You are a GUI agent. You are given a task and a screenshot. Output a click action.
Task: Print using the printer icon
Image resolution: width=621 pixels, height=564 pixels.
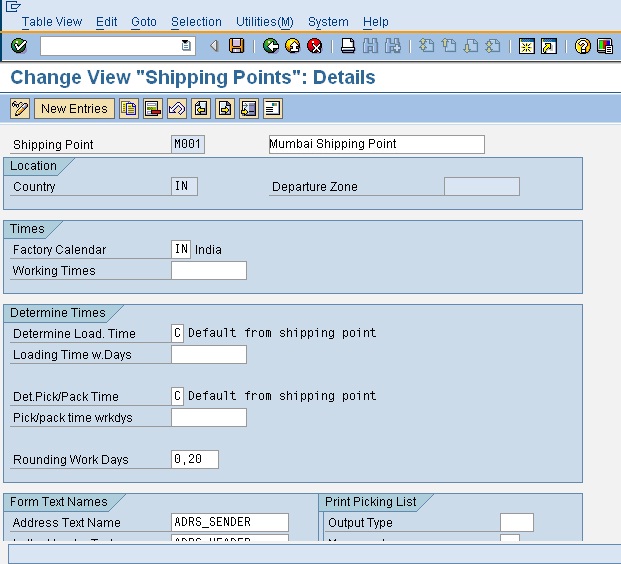click(348, 46)
